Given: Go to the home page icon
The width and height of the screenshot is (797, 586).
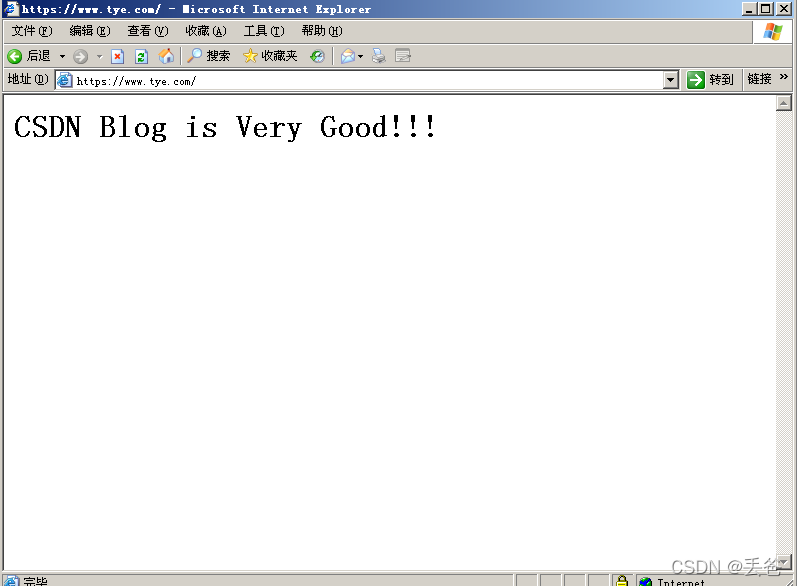Looking at the screenshot, I should [166, 56].
